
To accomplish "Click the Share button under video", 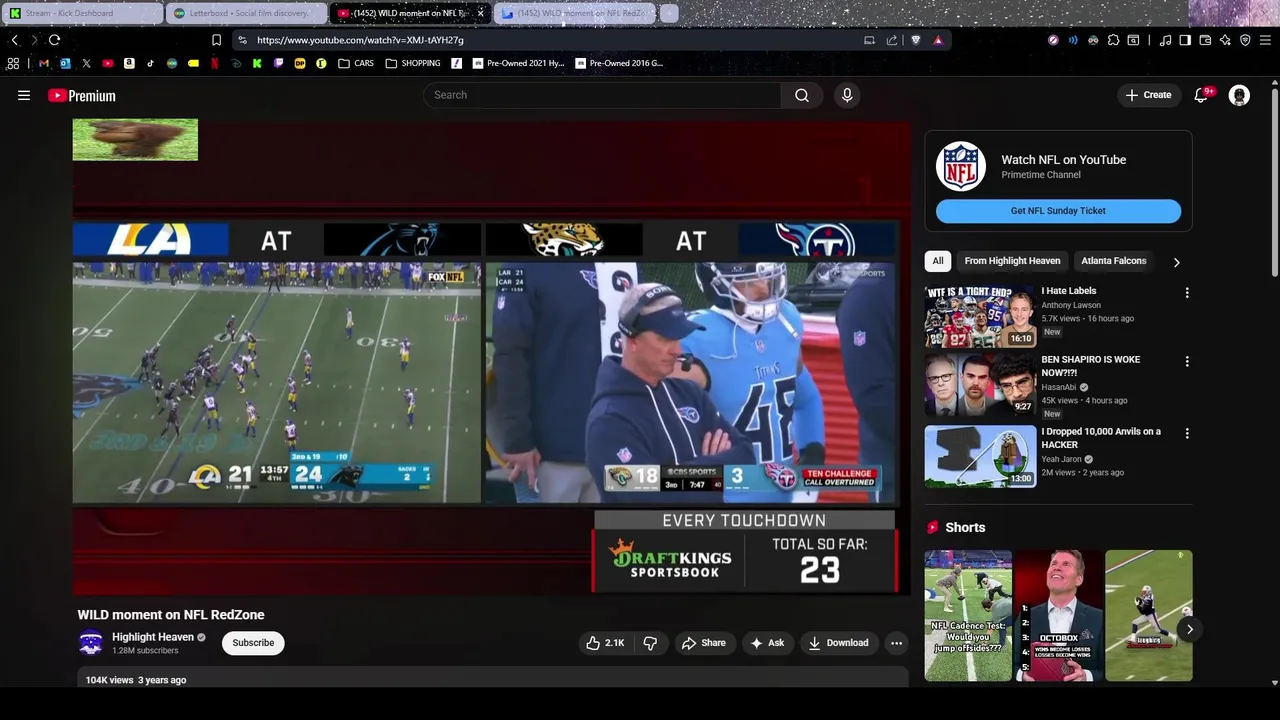I will [704, 643].
